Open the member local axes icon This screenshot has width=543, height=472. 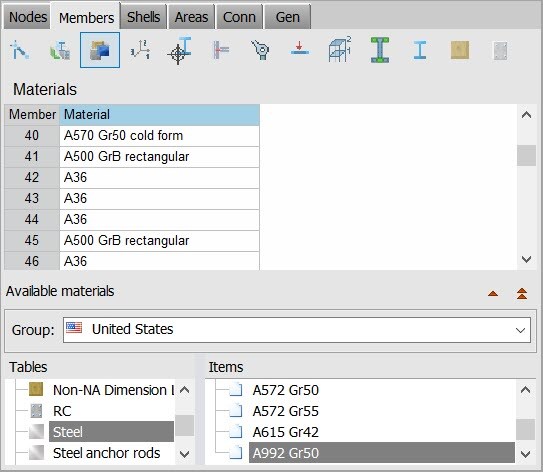[140, 50]
